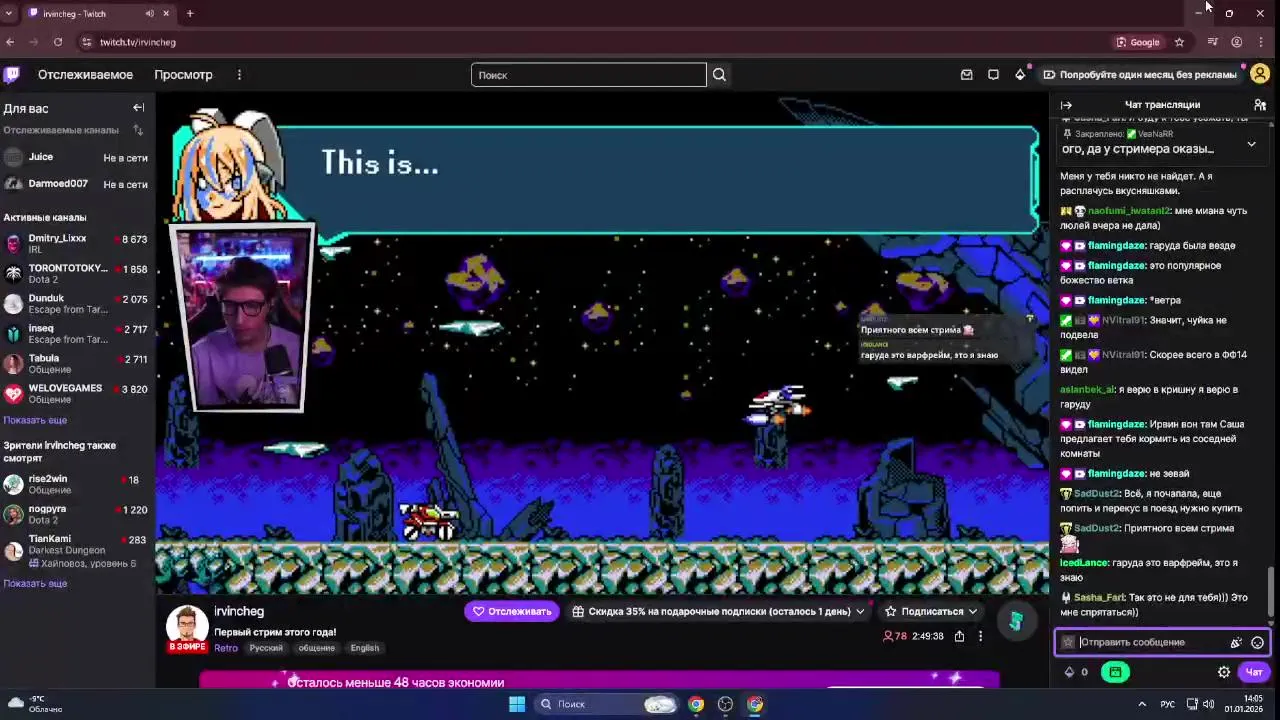The image size is (1280, 720).
Task: Open the irvincheg channel name link
Action: pyautogui.click(x=239, y=611)
